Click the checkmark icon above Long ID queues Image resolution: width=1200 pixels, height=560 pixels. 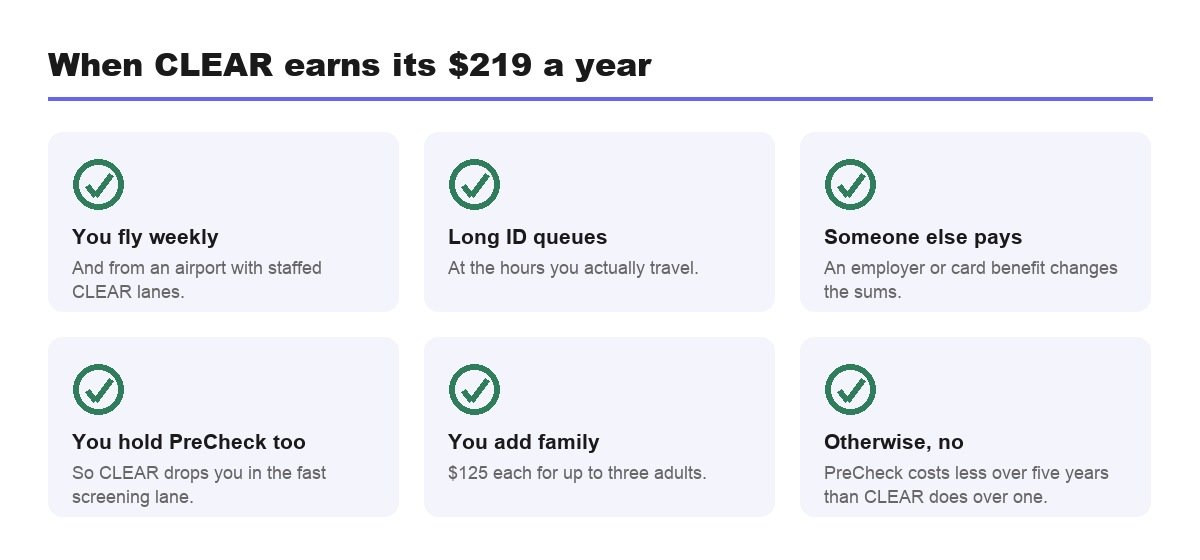[x=474, y=184]
